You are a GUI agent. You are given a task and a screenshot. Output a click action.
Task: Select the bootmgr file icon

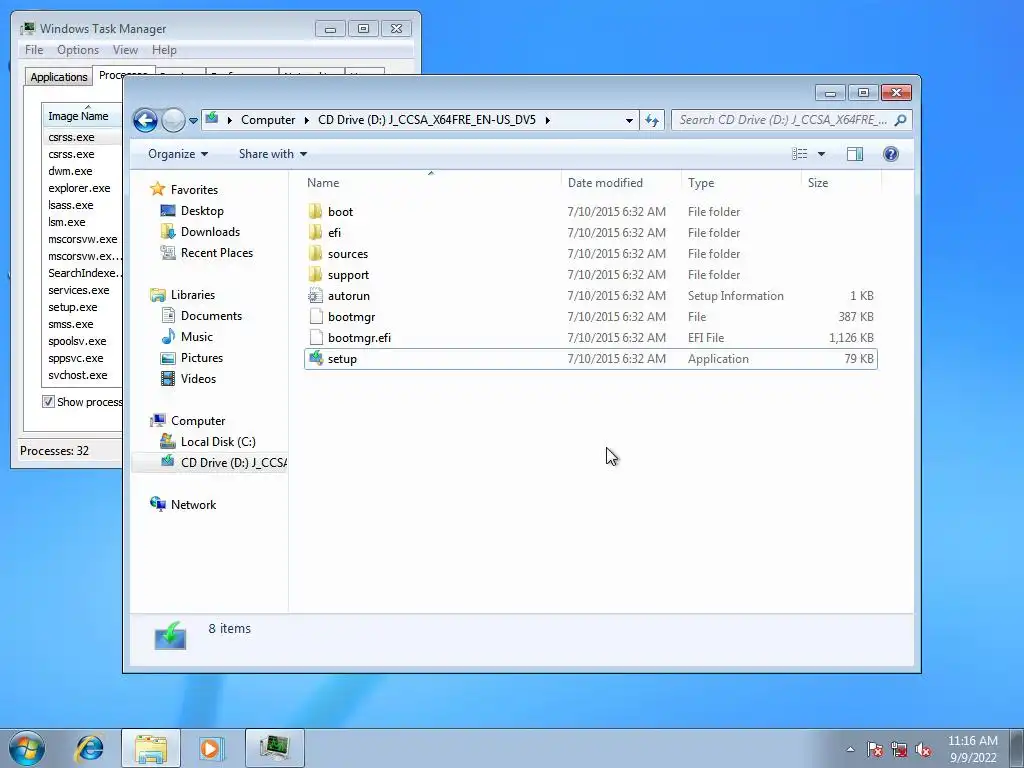pos(316,317)
